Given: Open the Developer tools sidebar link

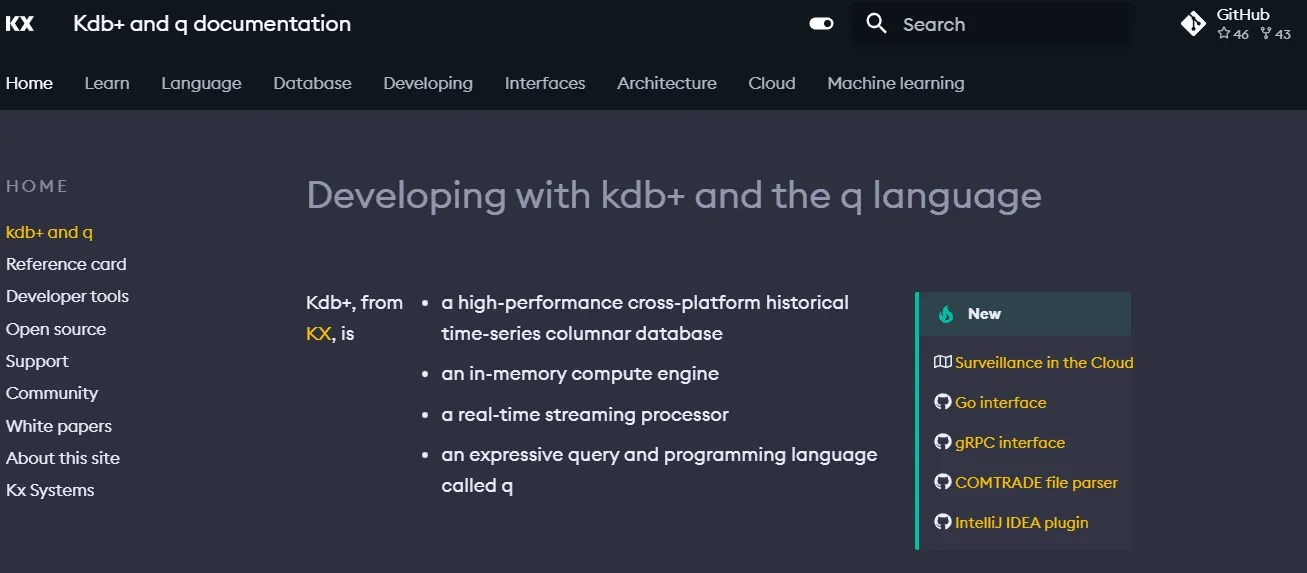Looking at the screenshot, I should point(67,296).
